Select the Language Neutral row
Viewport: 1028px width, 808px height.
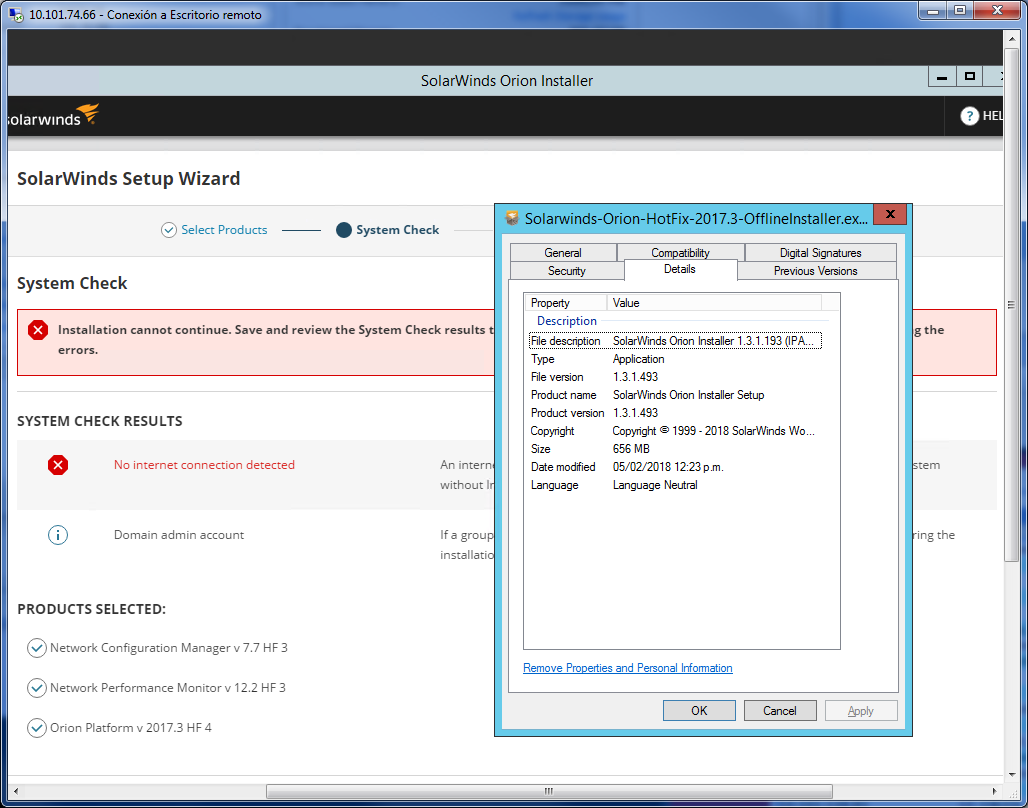click(x=675, y=485)
